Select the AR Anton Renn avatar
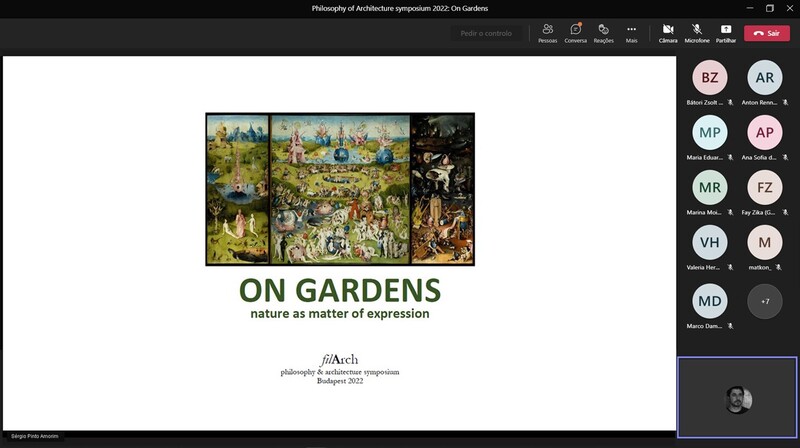This screenshot has width=800, height=448. (x=765, y=78)
